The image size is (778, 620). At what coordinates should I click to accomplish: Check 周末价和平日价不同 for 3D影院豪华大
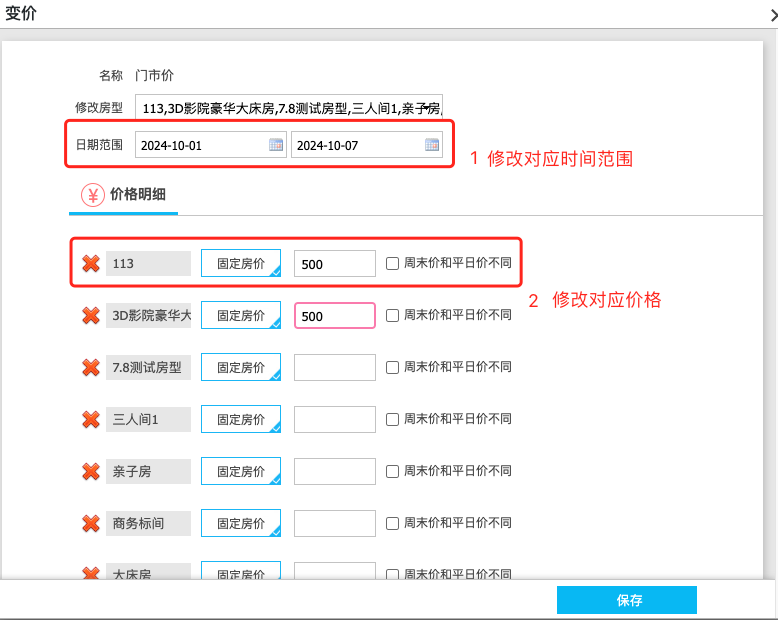[392, 315]
